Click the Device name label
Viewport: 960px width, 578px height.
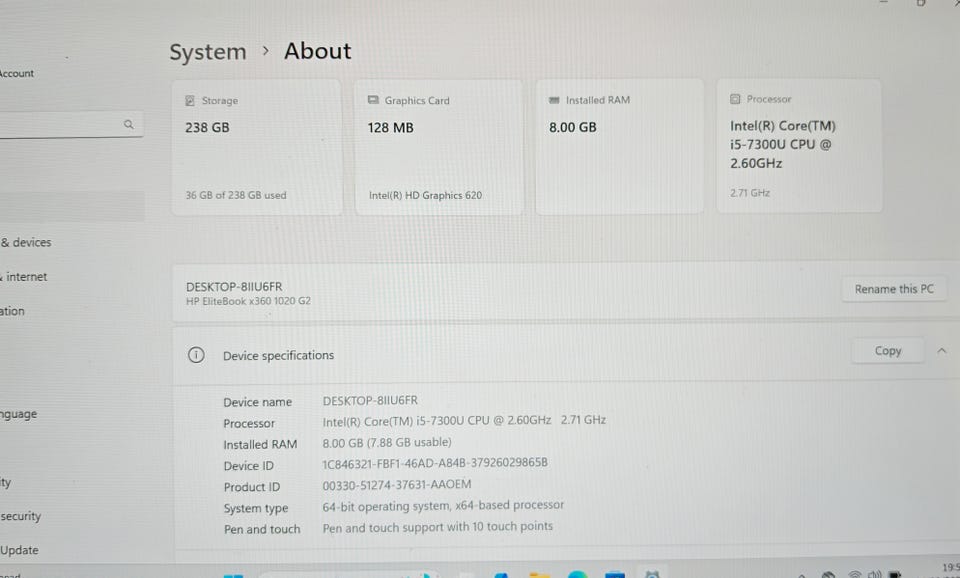coord(257,402)
